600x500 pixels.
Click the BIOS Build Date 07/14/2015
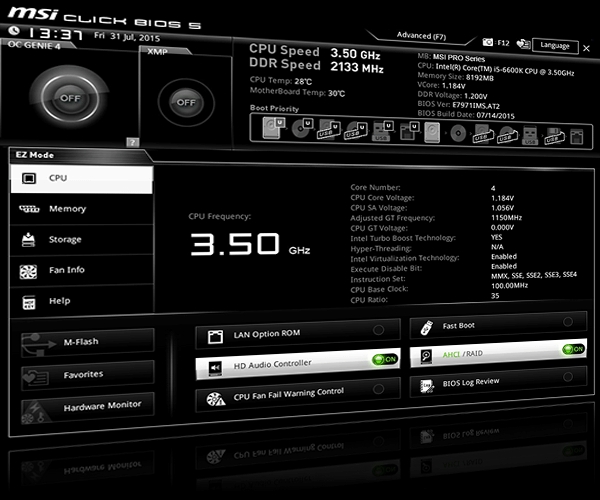[496, 115]
